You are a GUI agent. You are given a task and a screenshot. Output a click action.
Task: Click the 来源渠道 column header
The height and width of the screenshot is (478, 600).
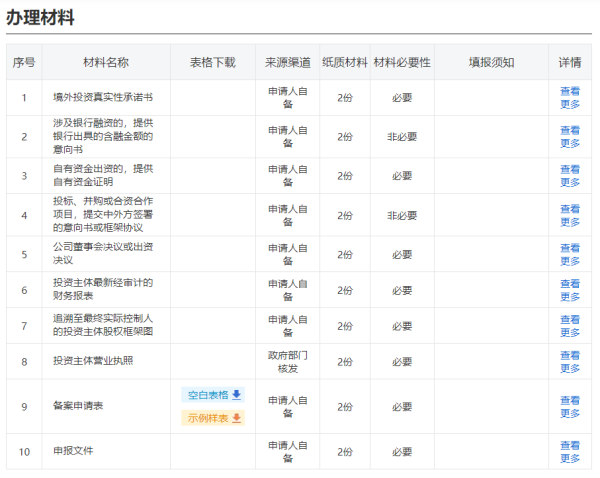288,62
